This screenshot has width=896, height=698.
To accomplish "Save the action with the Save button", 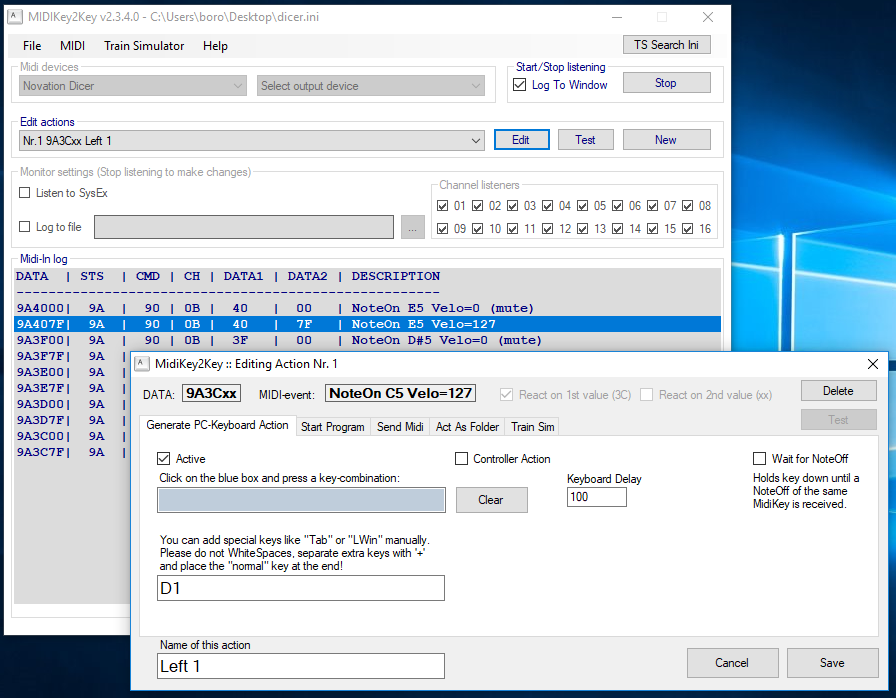I will click(x=833, y=663).
